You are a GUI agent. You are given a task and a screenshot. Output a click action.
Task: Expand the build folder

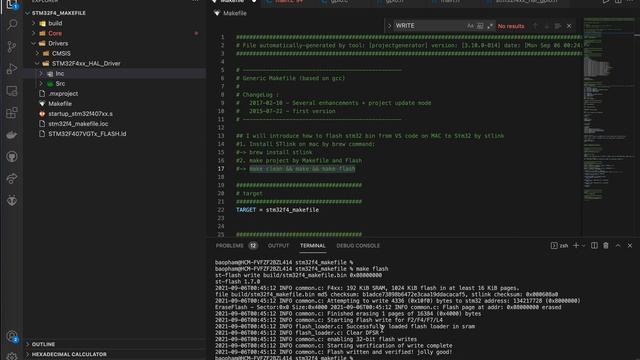coord(34,23)
